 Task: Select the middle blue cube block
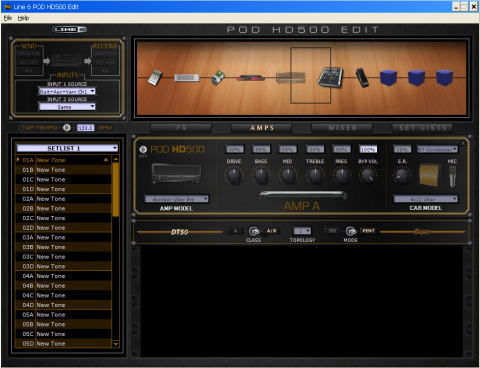click(x=416, y=78)
